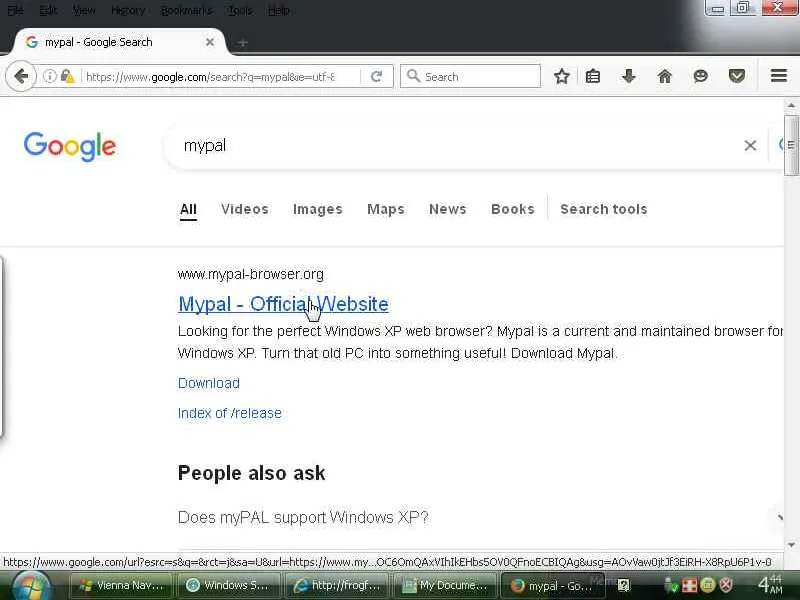Open the View menu

pos(84,10)
